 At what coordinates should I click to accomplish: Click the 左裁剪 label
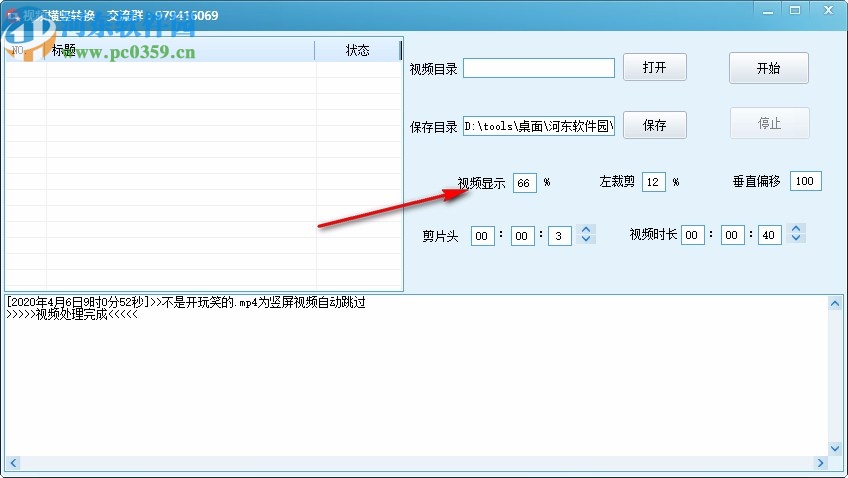point(617,182)
